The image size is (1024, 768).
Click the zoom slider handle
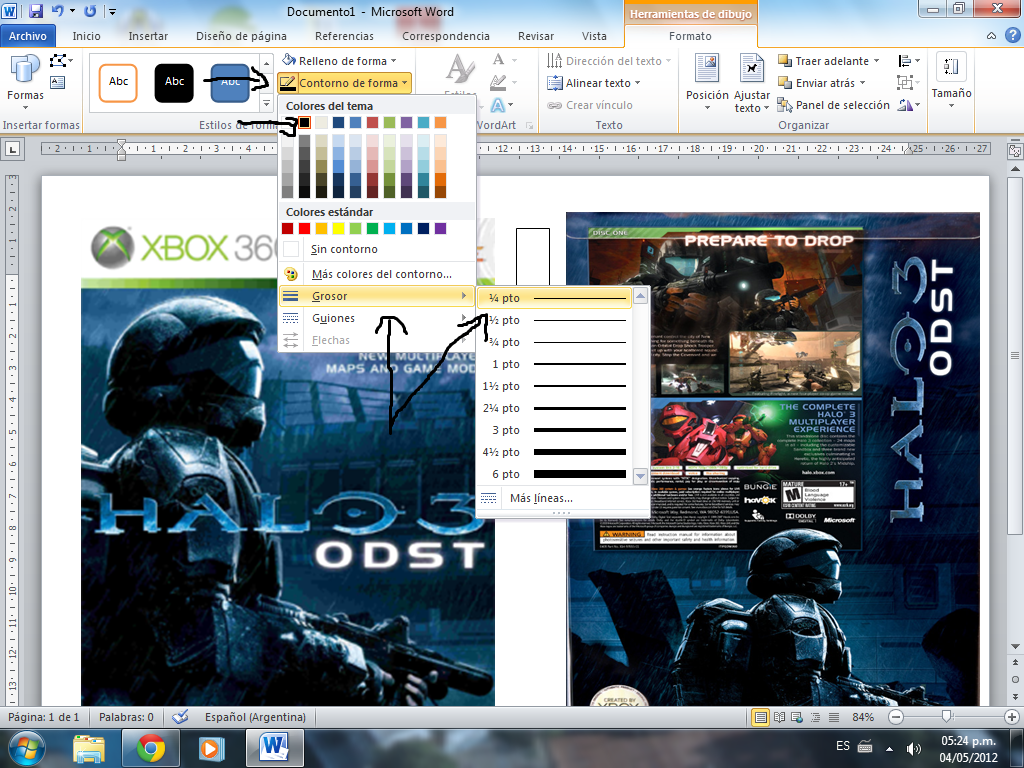[x=946, y=717]
